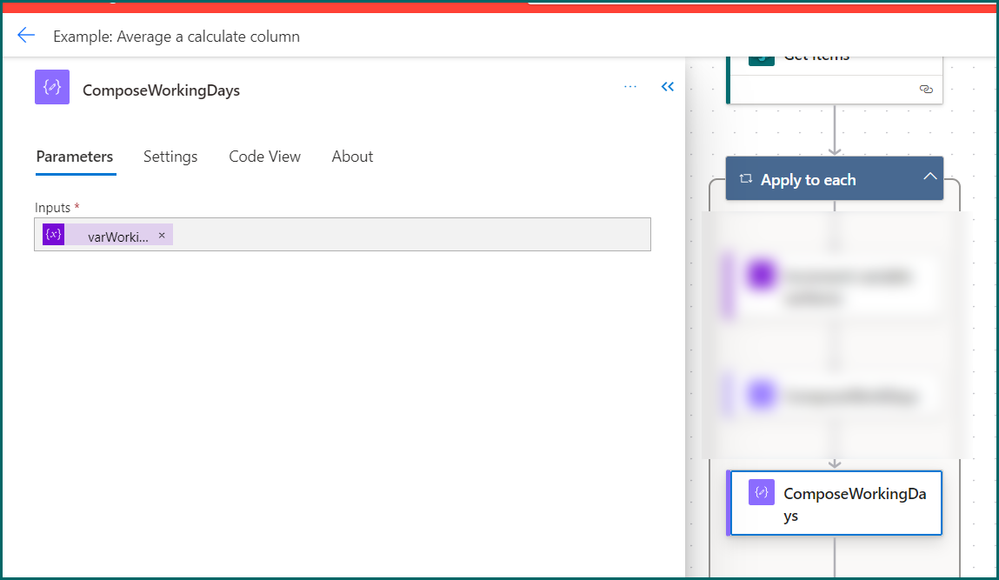Remove the varWorki... token with X

point(162,235)
